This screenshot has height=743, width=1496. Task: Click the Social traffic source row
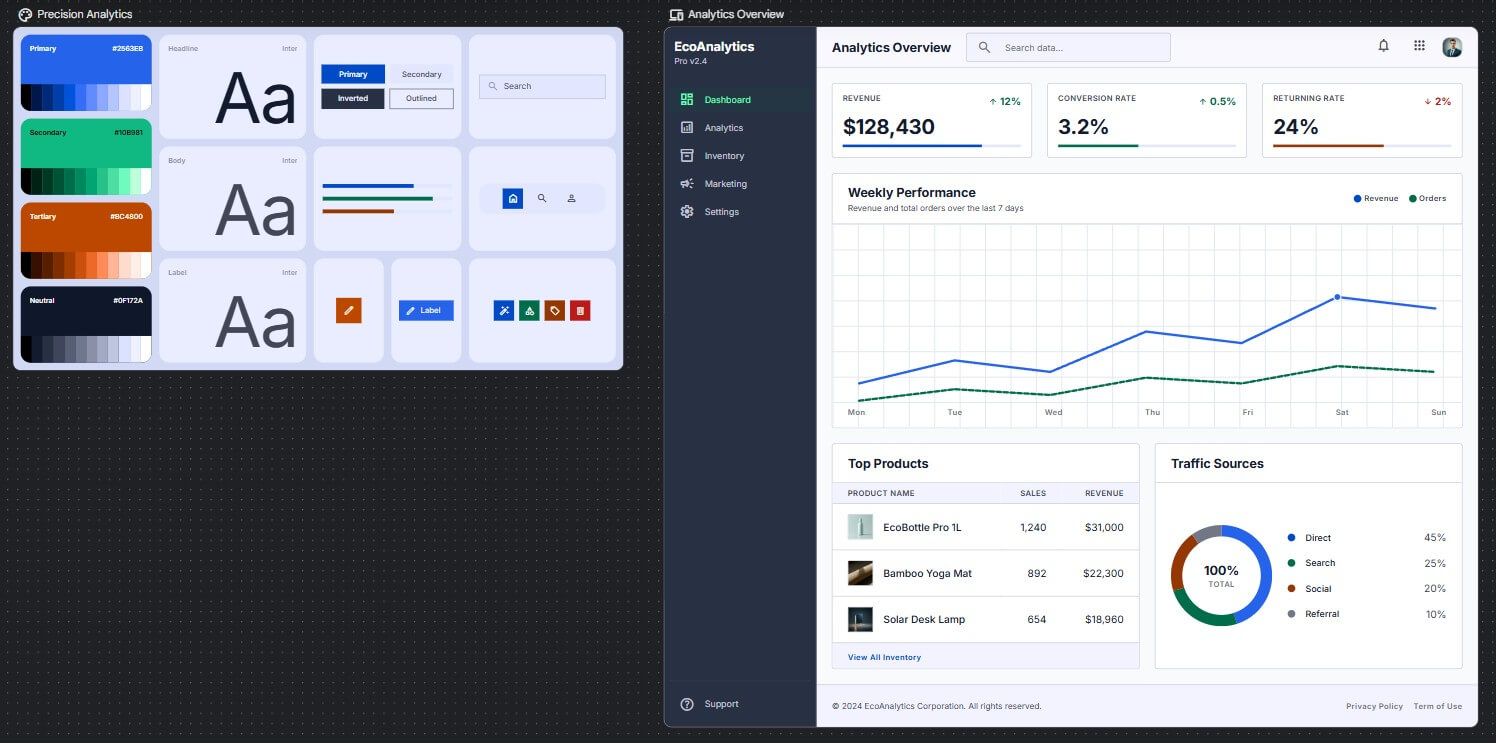coord(1367,589)
